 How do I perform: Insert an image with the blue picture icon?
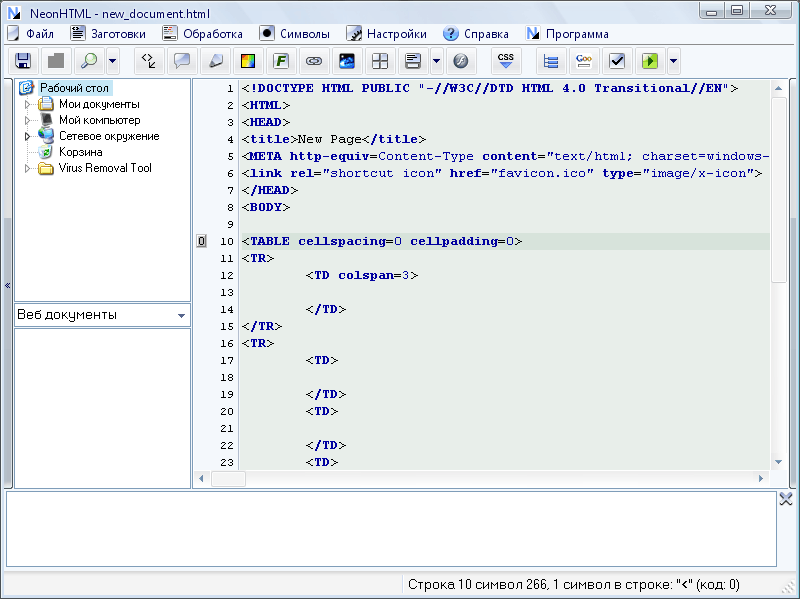pos(347,61)
